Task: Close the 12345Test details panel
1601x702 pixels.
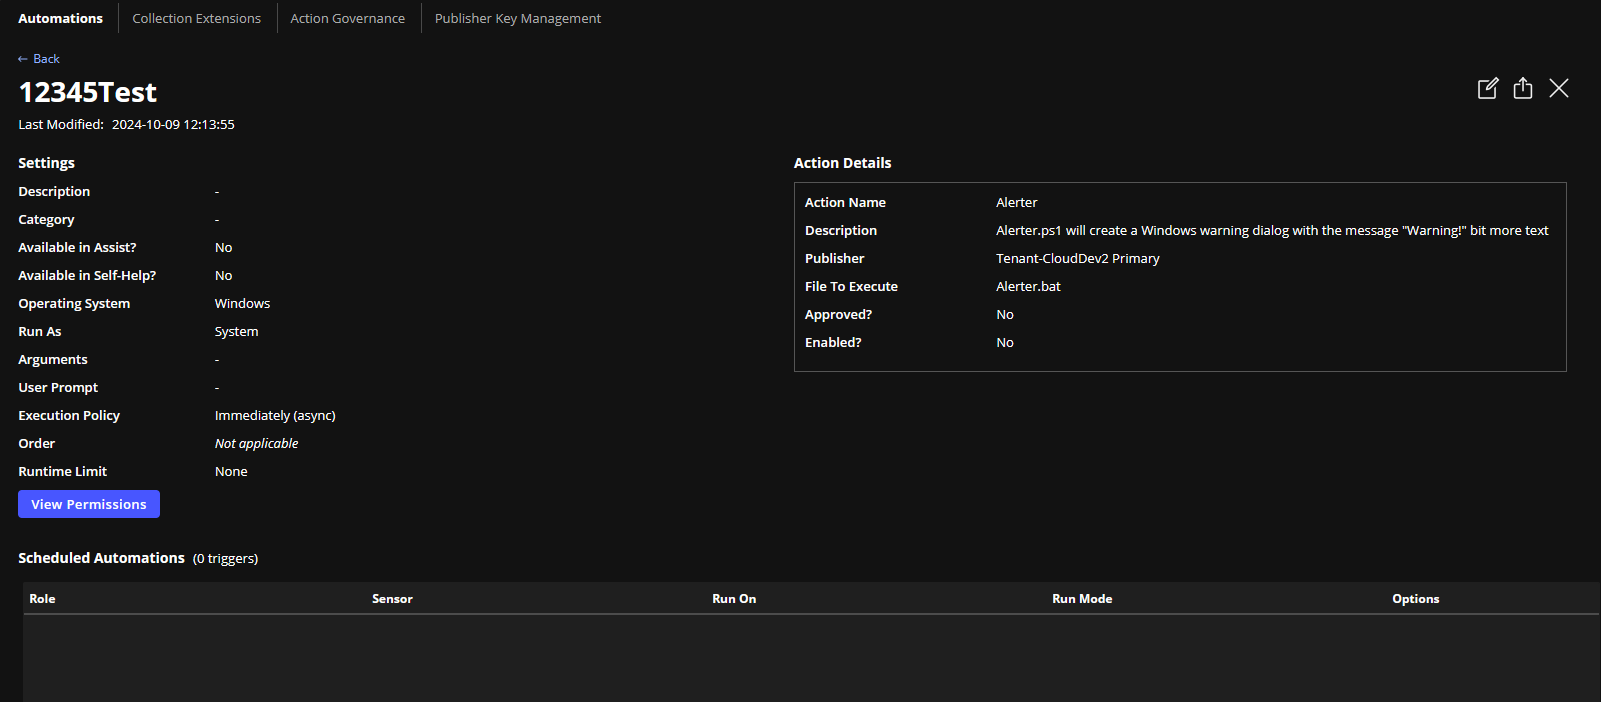Action: [1559, 88]
